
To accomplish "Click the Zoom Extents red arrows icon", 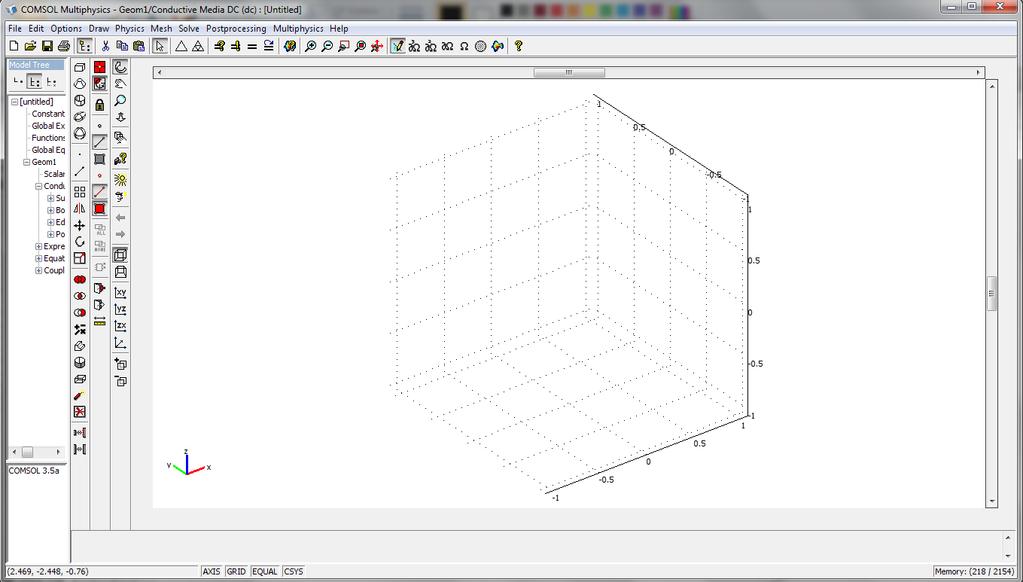I will [x=376, y=46].
